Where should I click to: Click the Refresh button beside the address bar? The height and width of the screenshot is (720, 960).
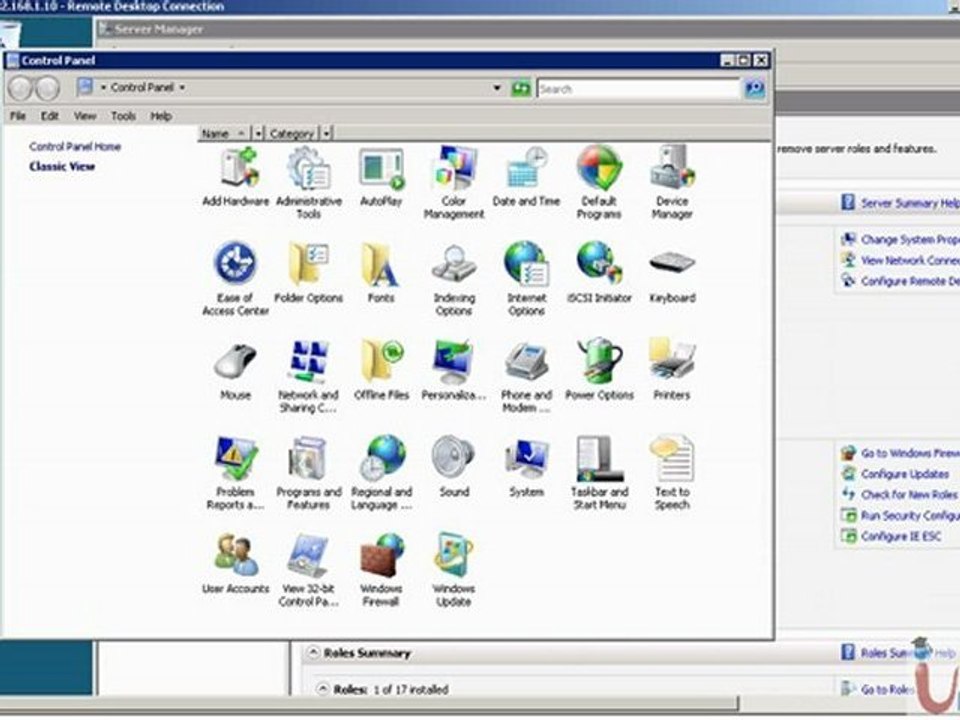[521, 88]
